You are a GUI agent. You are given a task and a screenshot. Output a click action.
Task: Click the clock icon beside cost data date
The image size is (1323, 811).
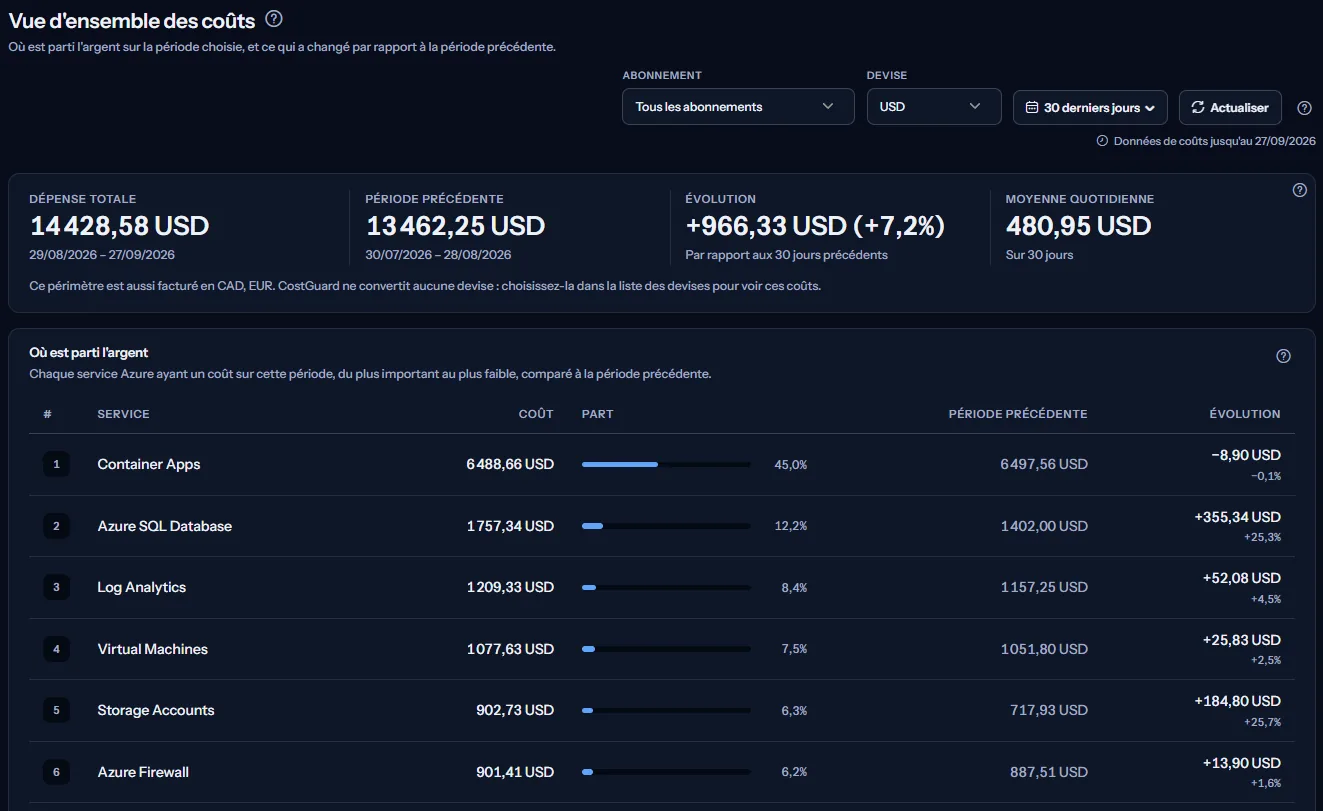click(x=1102, y=141)
